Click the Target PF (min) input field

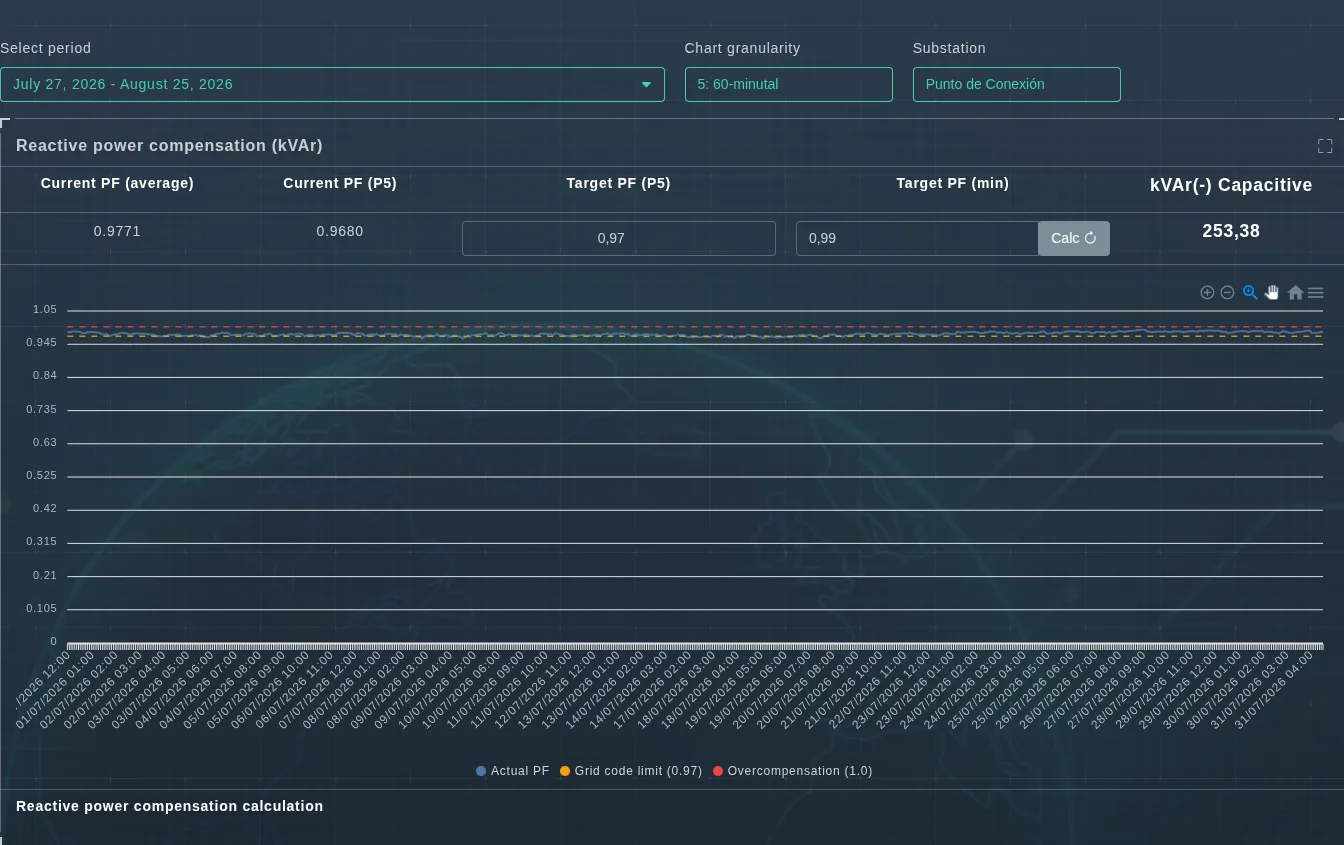pos(917,238)
